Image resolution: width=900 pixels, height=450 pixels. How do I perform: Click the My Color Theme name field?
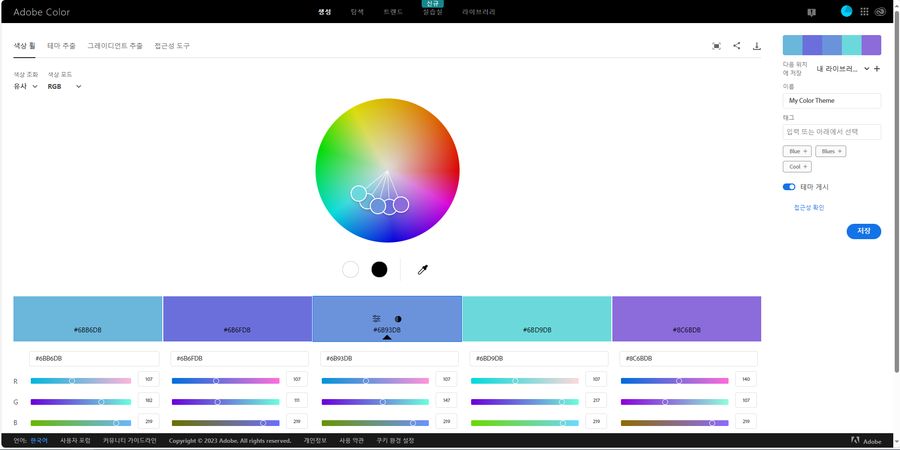832,100
